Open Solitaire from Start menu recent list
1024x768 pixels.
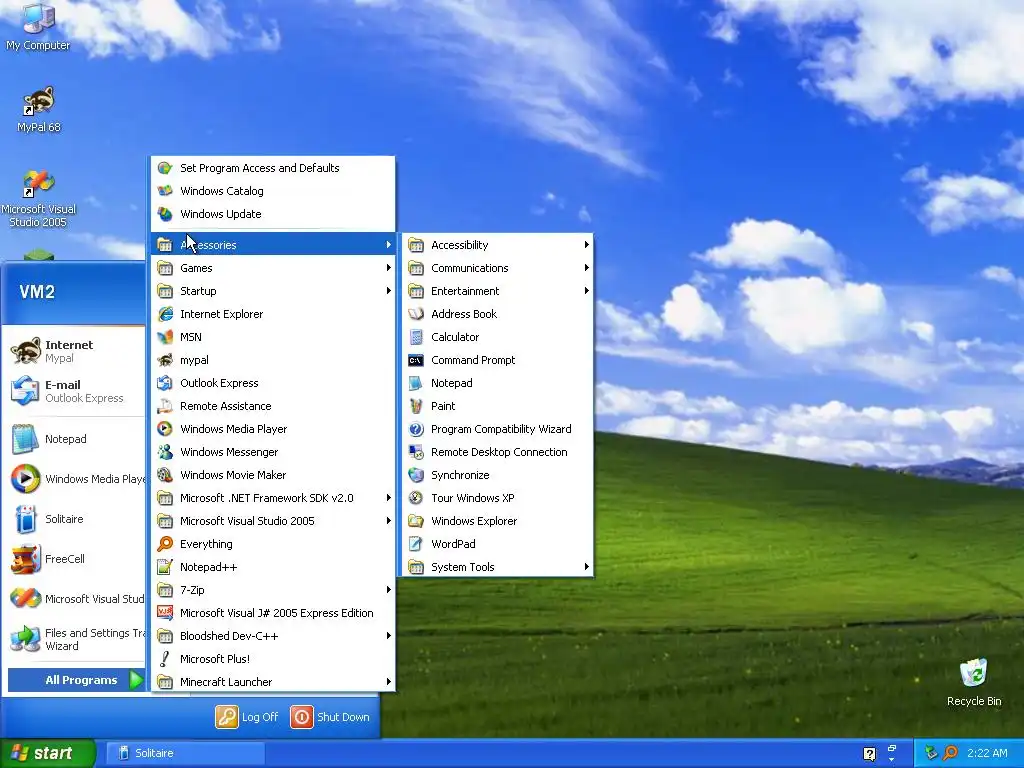(74, 519)
